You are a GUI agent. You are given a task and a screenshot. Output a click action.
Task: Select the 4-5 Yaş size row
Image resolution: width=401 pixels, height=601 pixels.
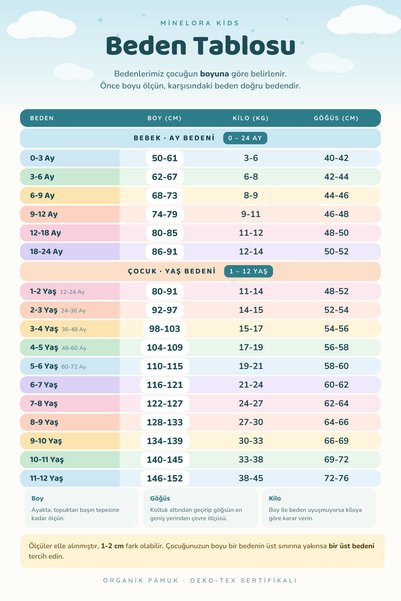tap(200, 348)
